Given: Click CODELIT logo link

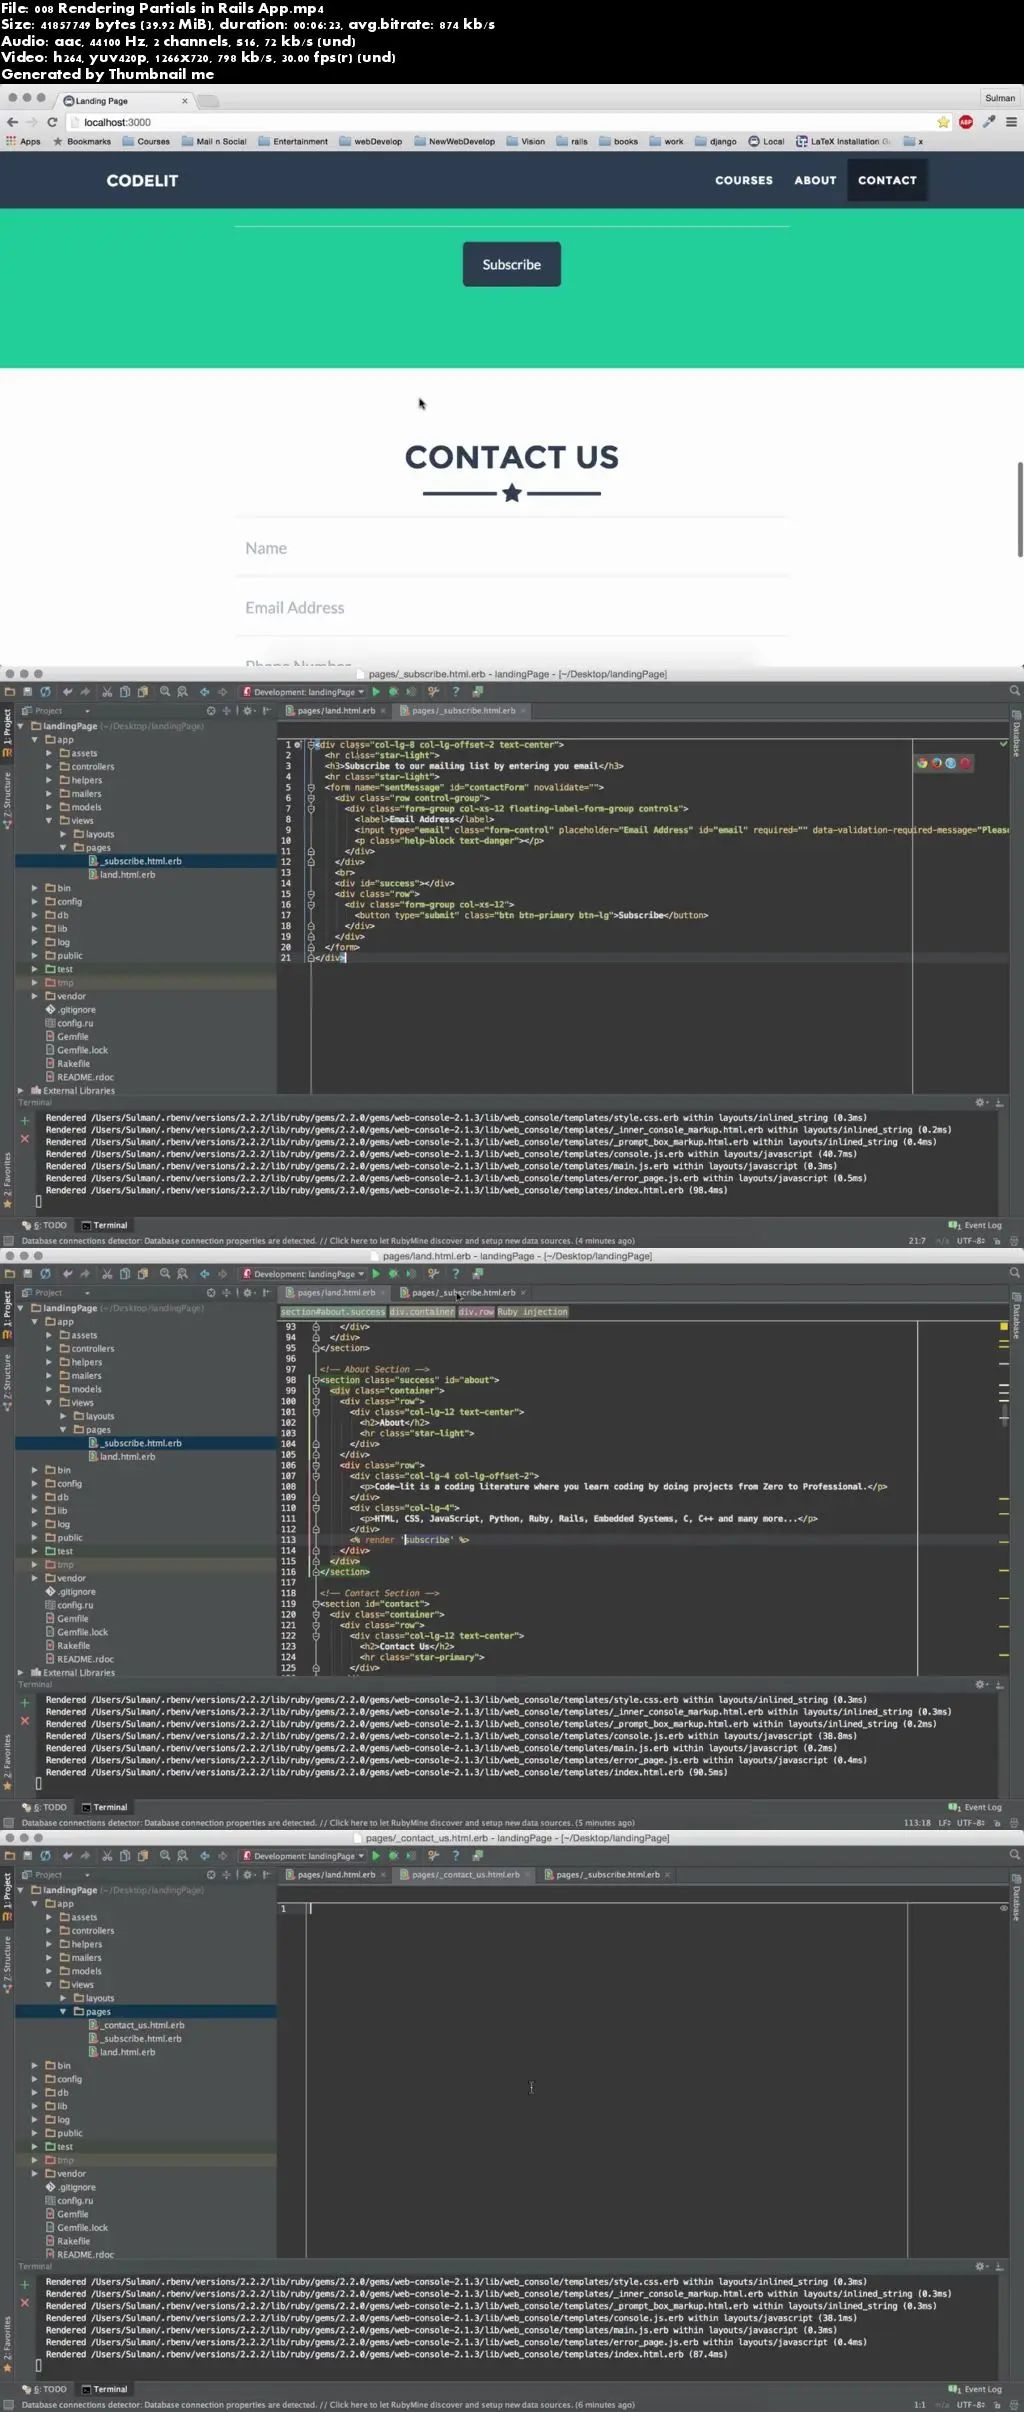Looking at the screenshot, I should [x=142, y=181].
